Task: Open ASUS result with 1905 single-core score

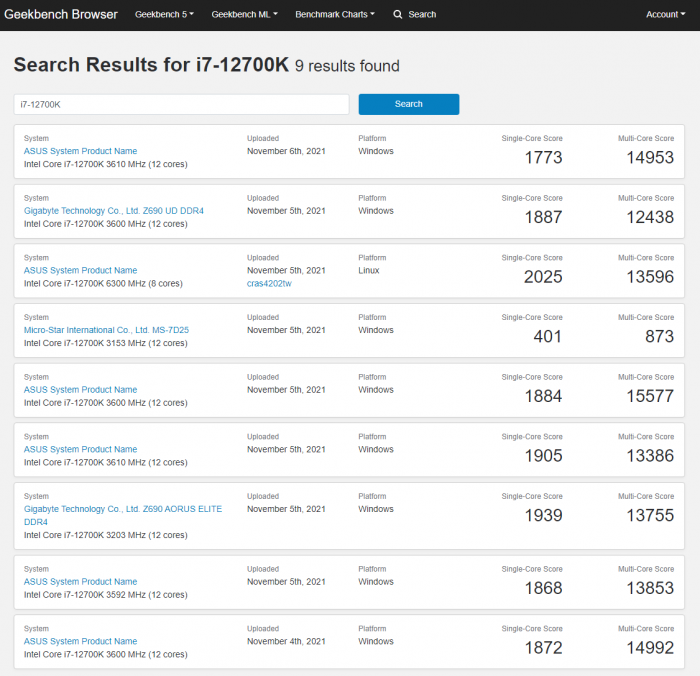Action: [80, 449]
